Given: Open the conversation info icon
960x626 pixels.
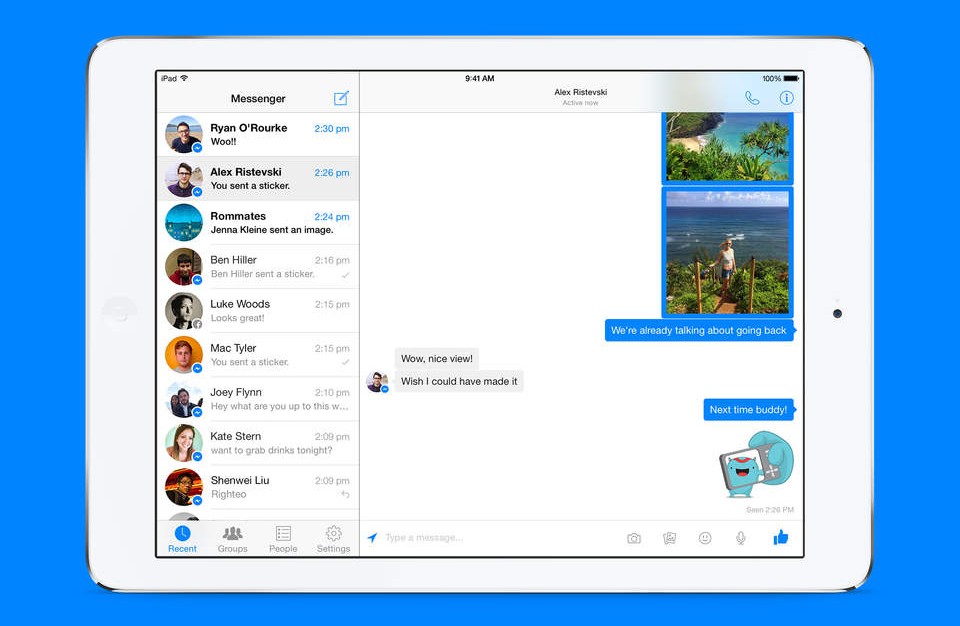Looking at the screenshot, I should click(x=786, y=98).
